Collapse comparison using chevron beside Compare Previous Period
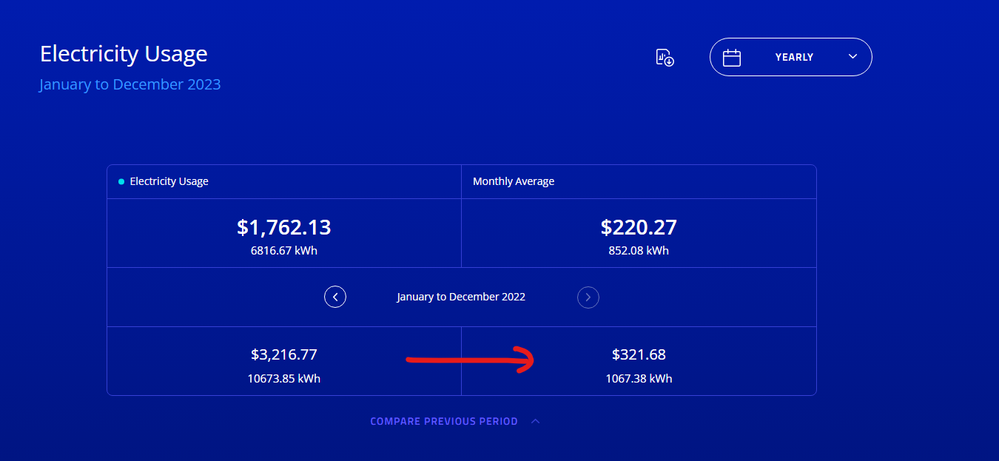The image size is (999, 461). pos(536,422)
